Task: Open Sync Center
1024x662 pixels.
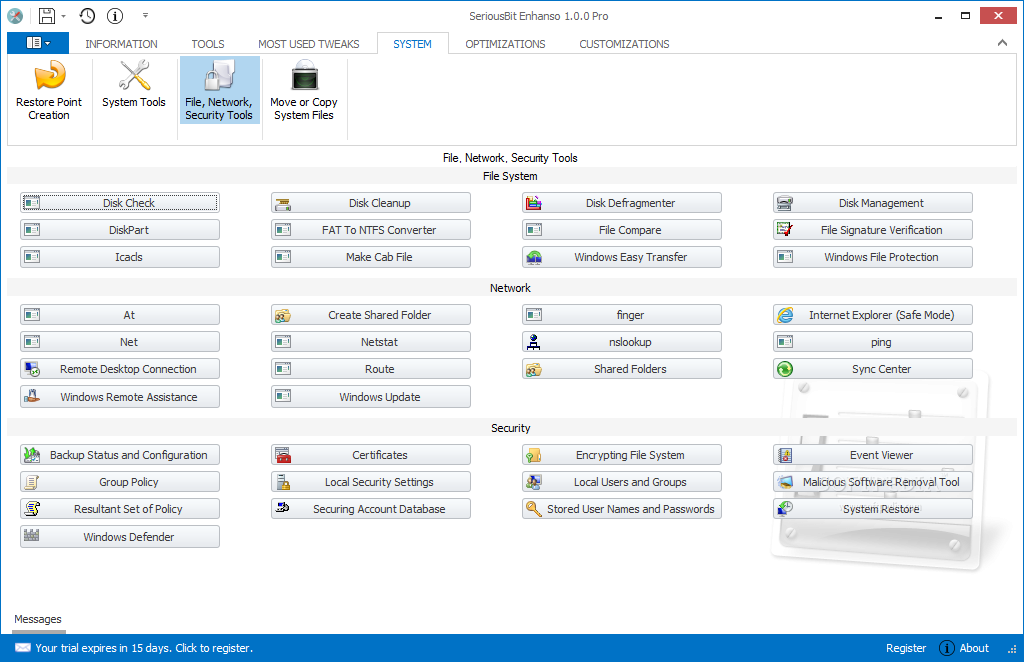Action: tap(872, 369)
